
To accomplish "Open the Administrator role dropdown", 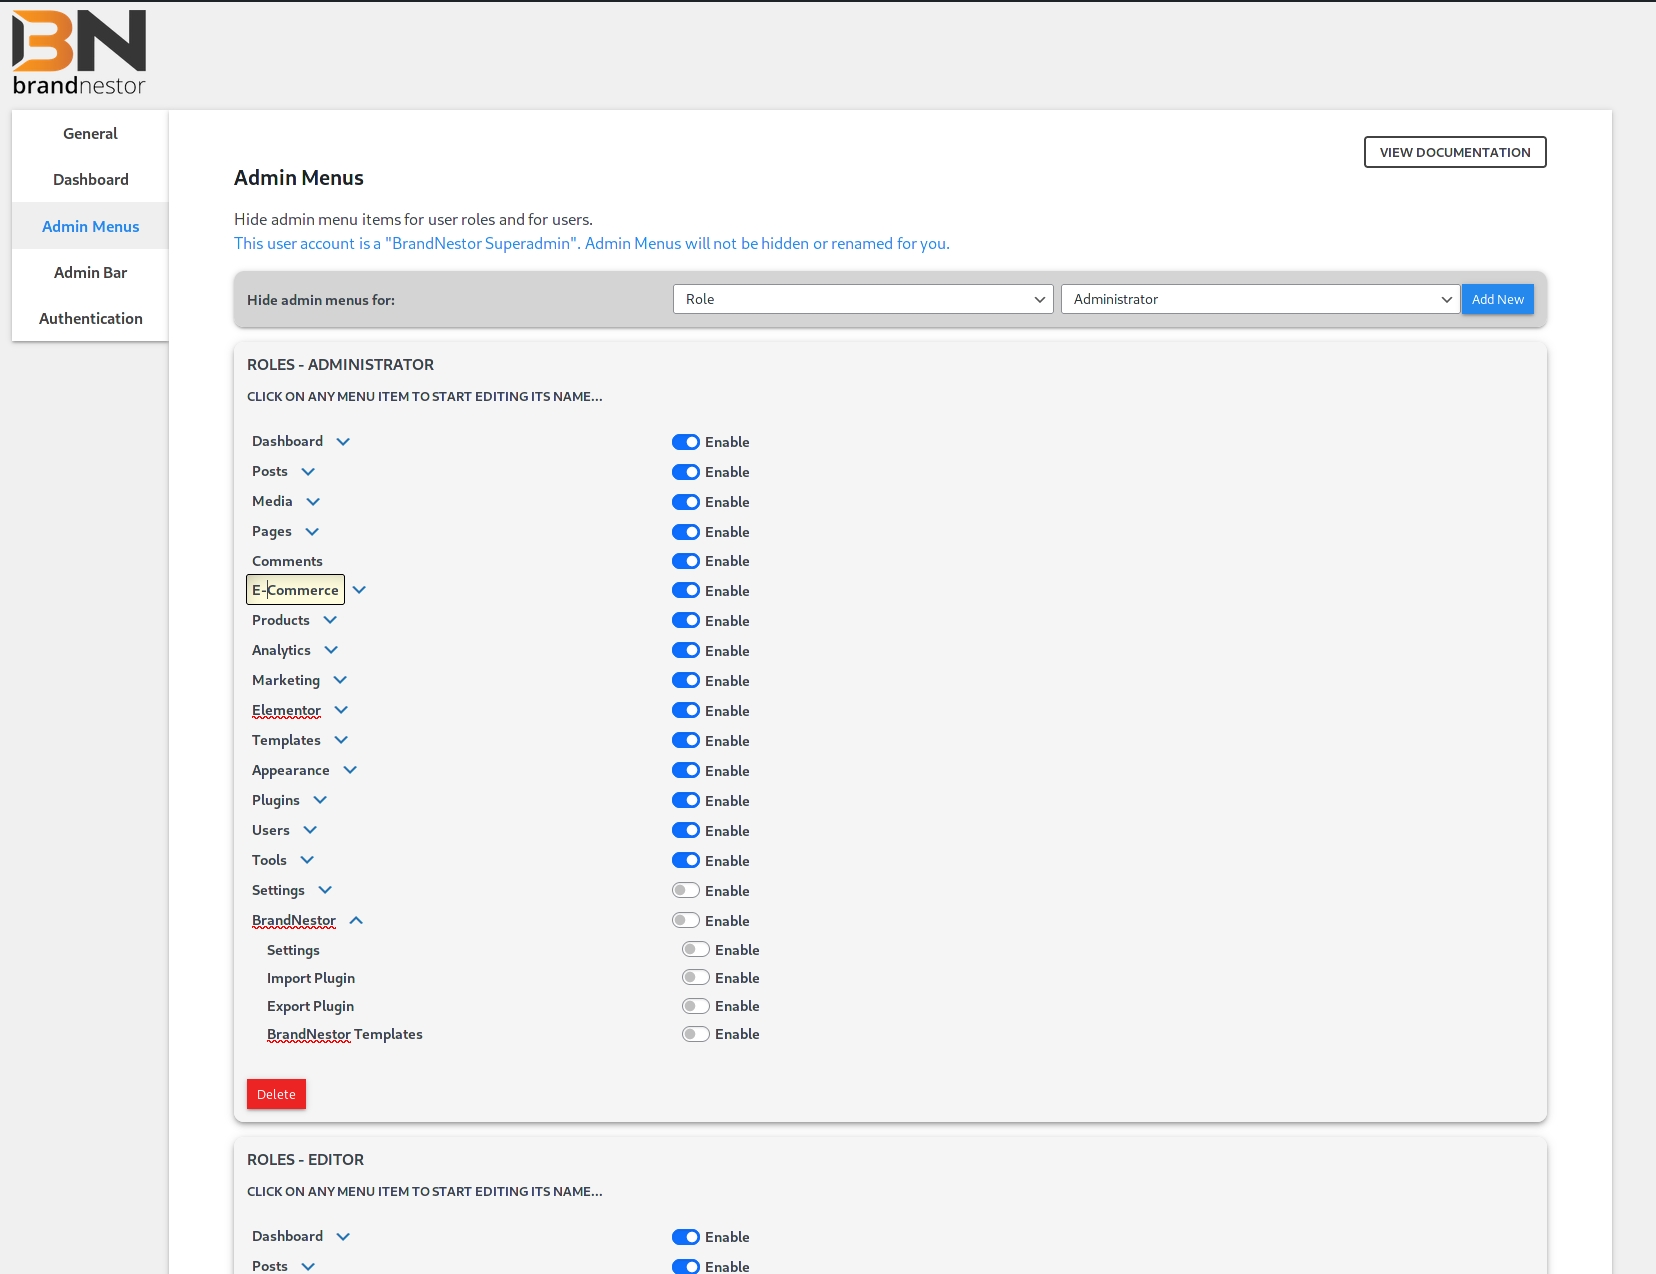I will [x=1260, y=299].
